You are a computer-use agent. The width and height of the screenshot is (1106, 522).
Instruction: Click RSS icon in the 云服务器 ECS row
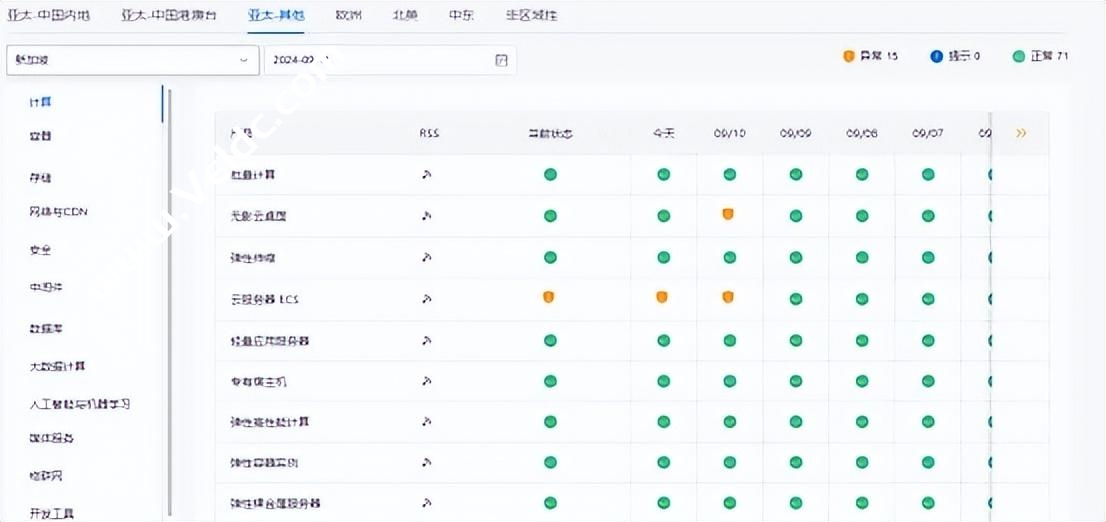(426, 298)
